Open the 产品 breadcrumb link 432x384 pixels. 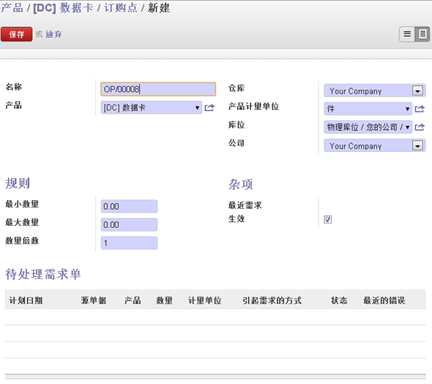(x=12, y=8)
